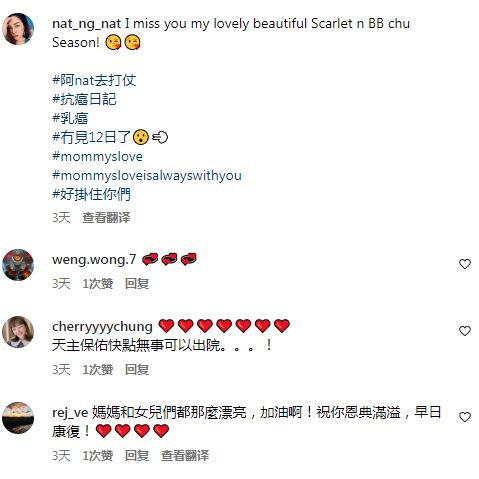Open hashtag #抗癌日記
This screenshot has width=479, height=479.
point(84,99)
